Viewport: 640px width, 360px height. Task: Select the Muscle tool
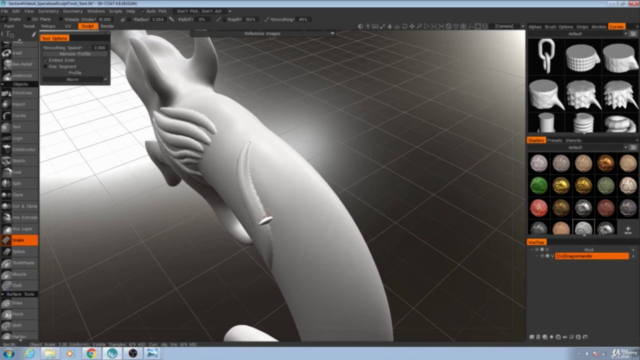tap(19, 274)
